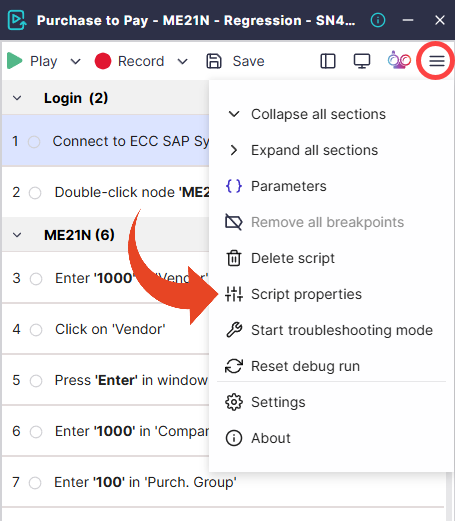
Task: Click the info icon in title bar
Action: coord(378,20)
